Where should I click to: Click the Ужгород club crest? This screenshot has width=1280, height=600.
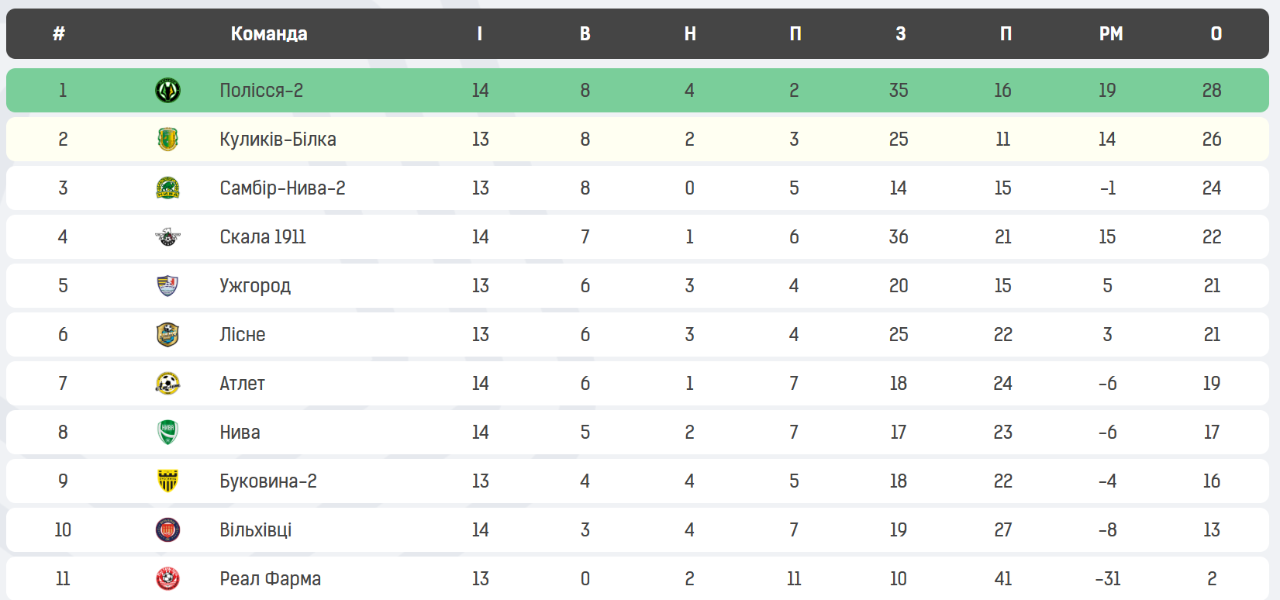[168, 286]
